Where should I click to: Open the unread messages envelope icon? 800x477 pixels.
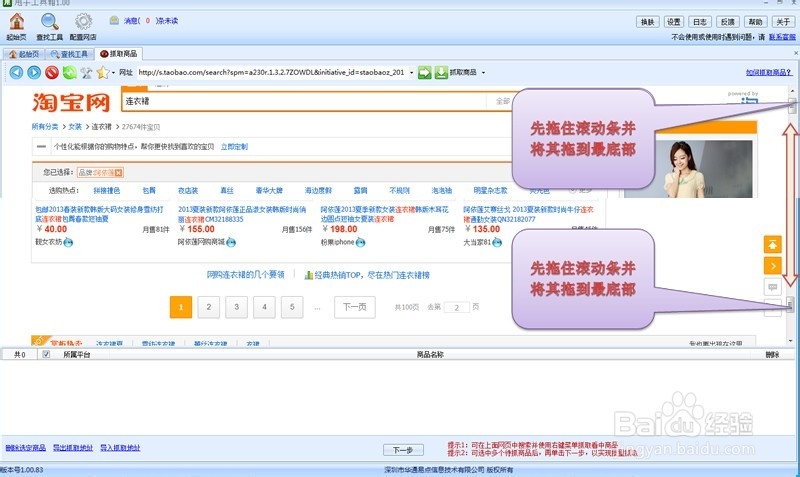[114, 20]
